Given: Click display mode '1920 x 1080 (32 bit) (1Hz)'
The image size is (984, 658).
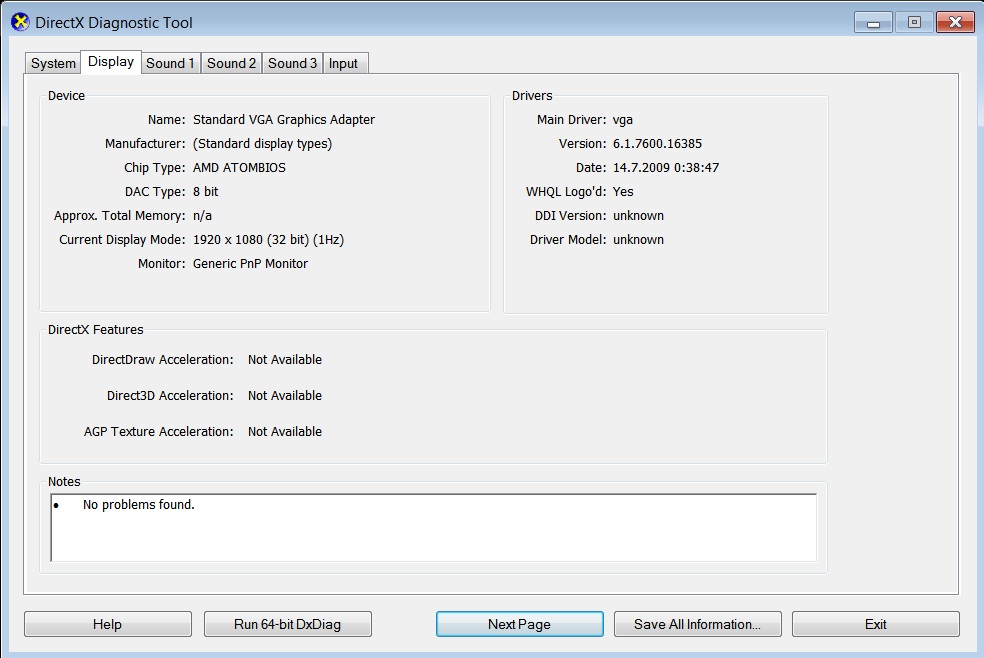Looking at the screenshot, I should coord(269,240).
